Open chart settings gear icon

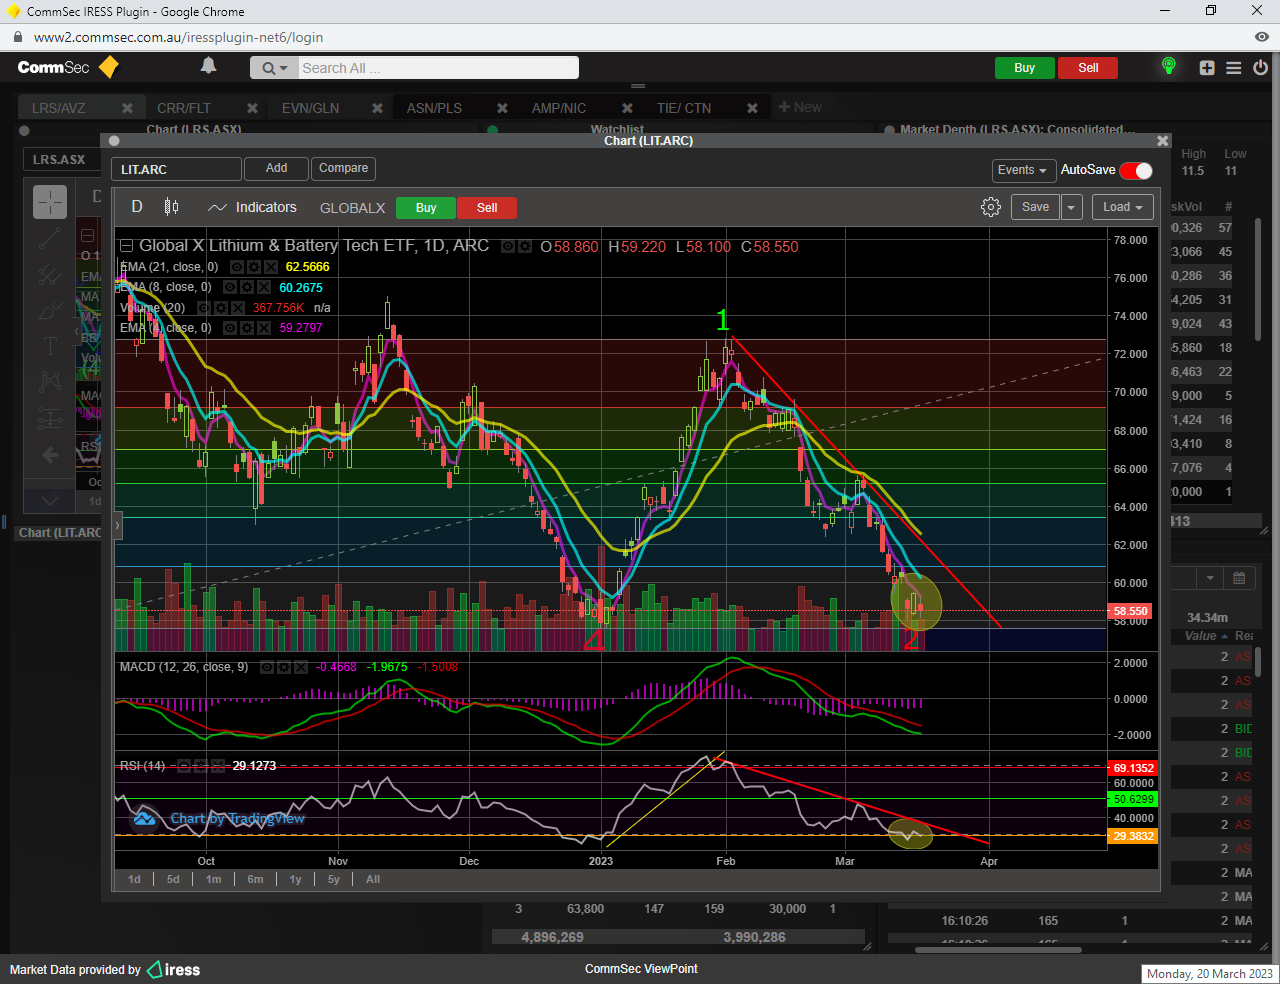[990, 207]
